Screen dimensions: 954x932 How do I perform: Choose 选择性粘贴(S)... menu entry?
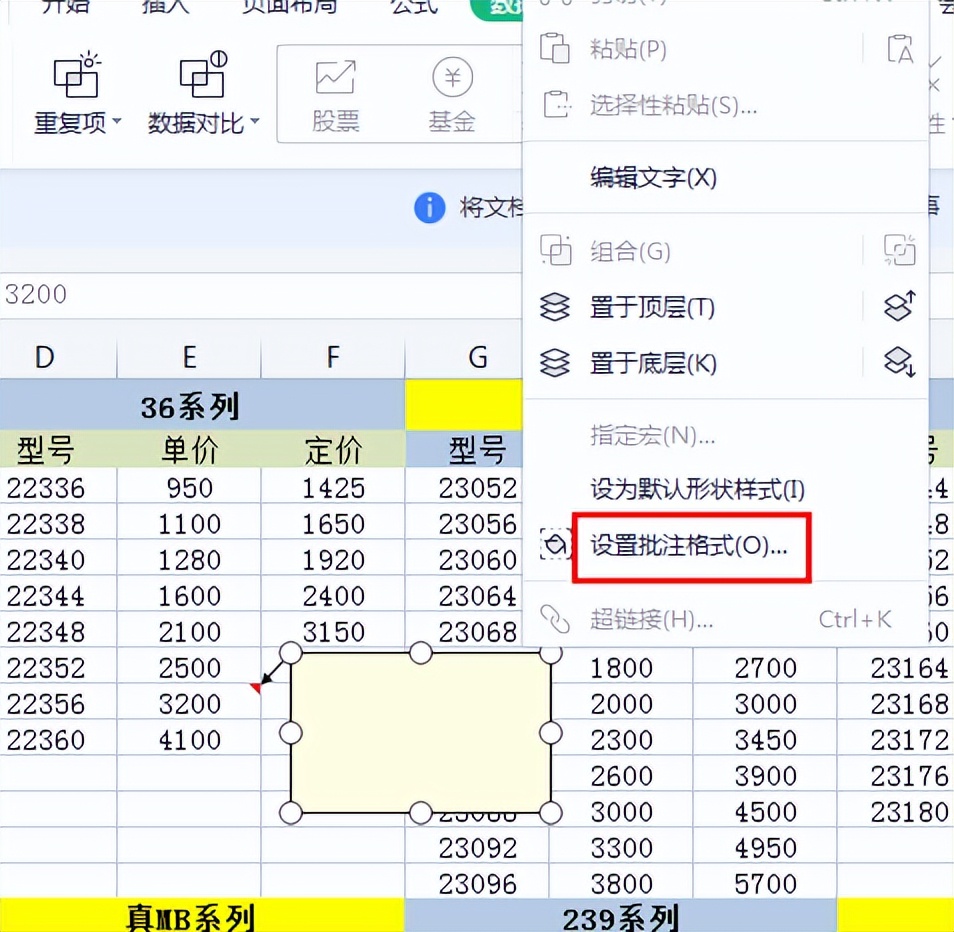(x=673, y=106)
